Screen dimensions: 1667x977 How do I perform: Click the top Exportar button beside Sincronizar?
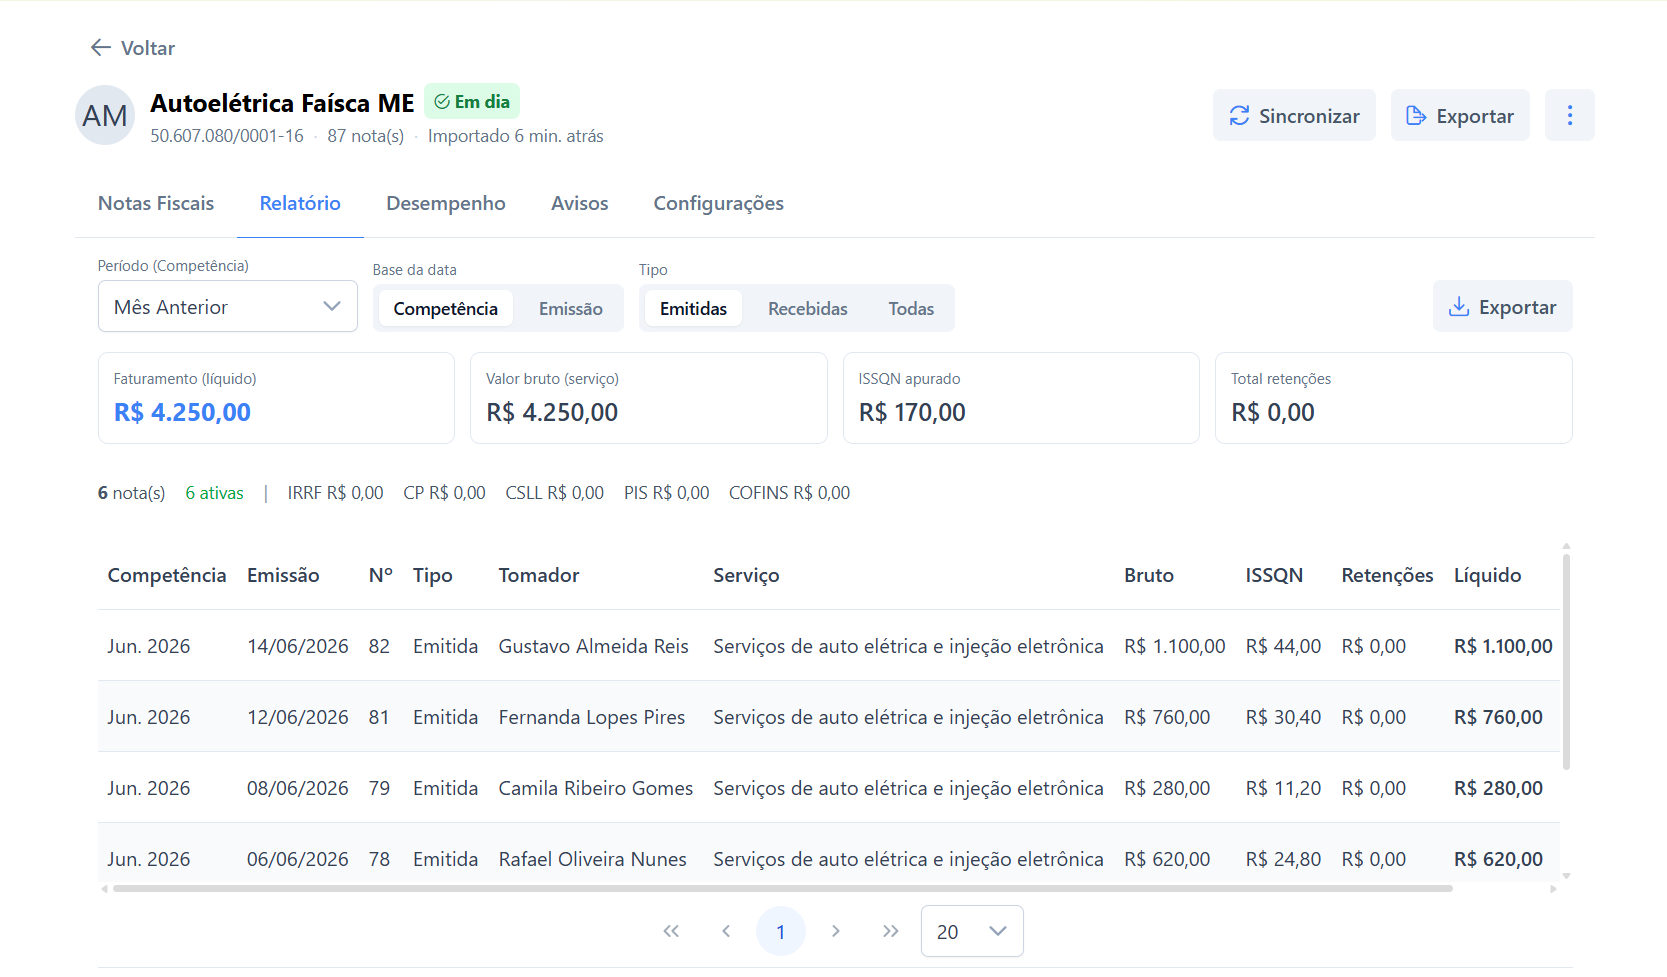pos(1460,115)
